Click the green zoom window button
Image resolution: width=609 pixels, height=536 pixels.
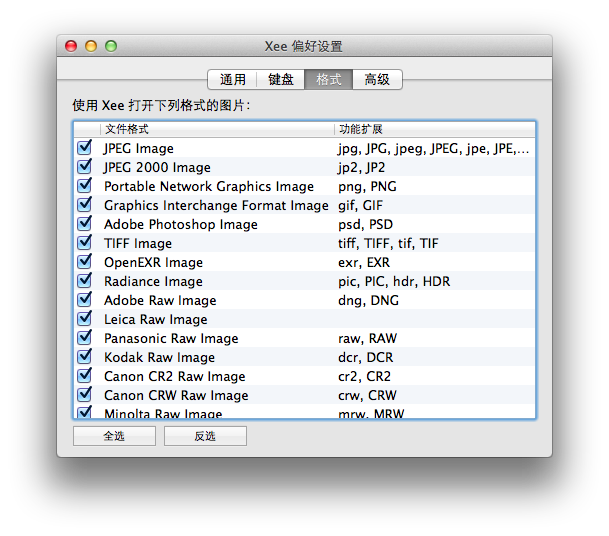(111, 46)
